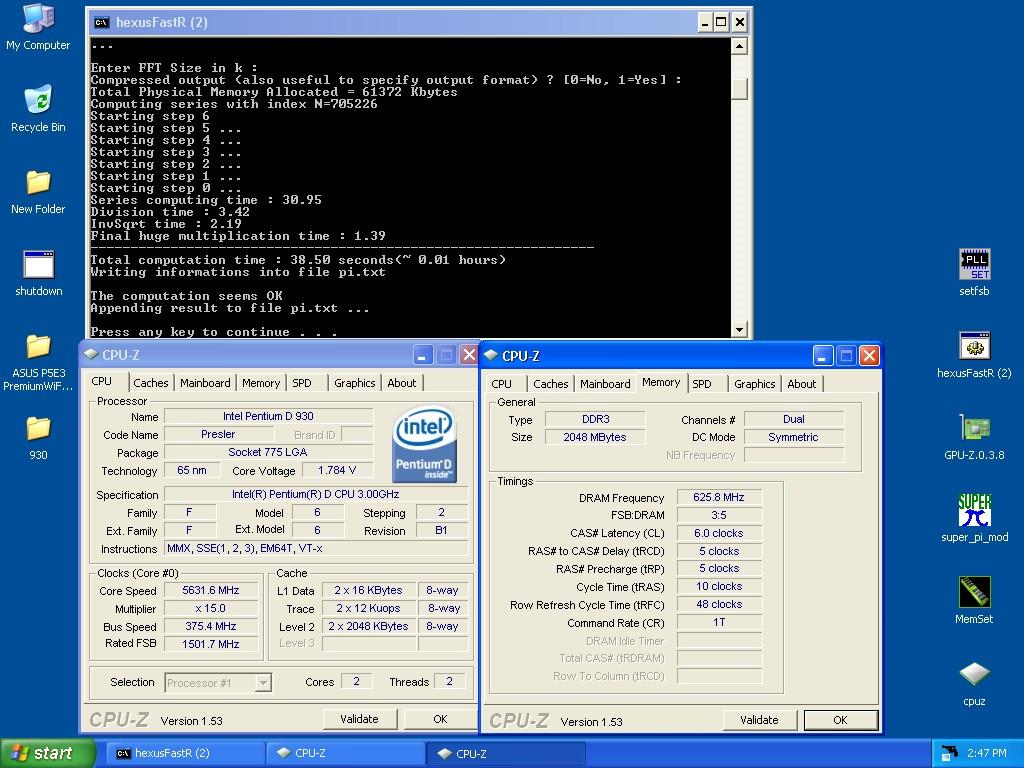Click the DRAM Frequency 625.8 MHz value
1024x768 pixels.
(x=719, y=497)
